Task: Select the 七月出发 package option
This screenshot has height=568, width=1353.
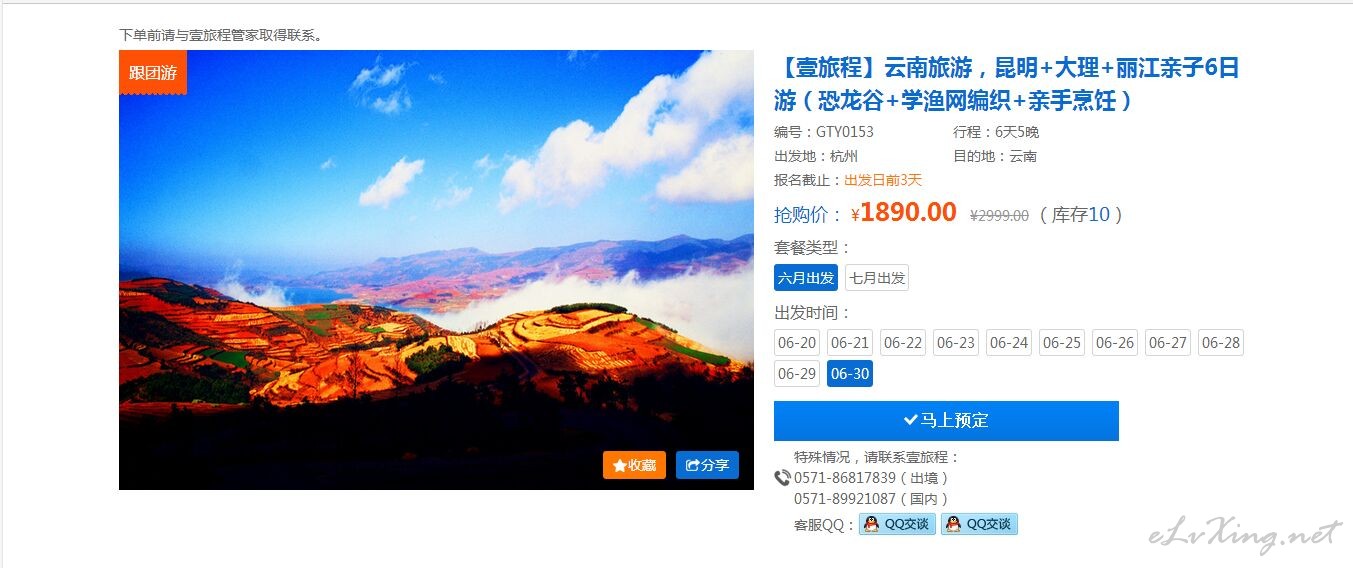Action: (x=877, y=278)
